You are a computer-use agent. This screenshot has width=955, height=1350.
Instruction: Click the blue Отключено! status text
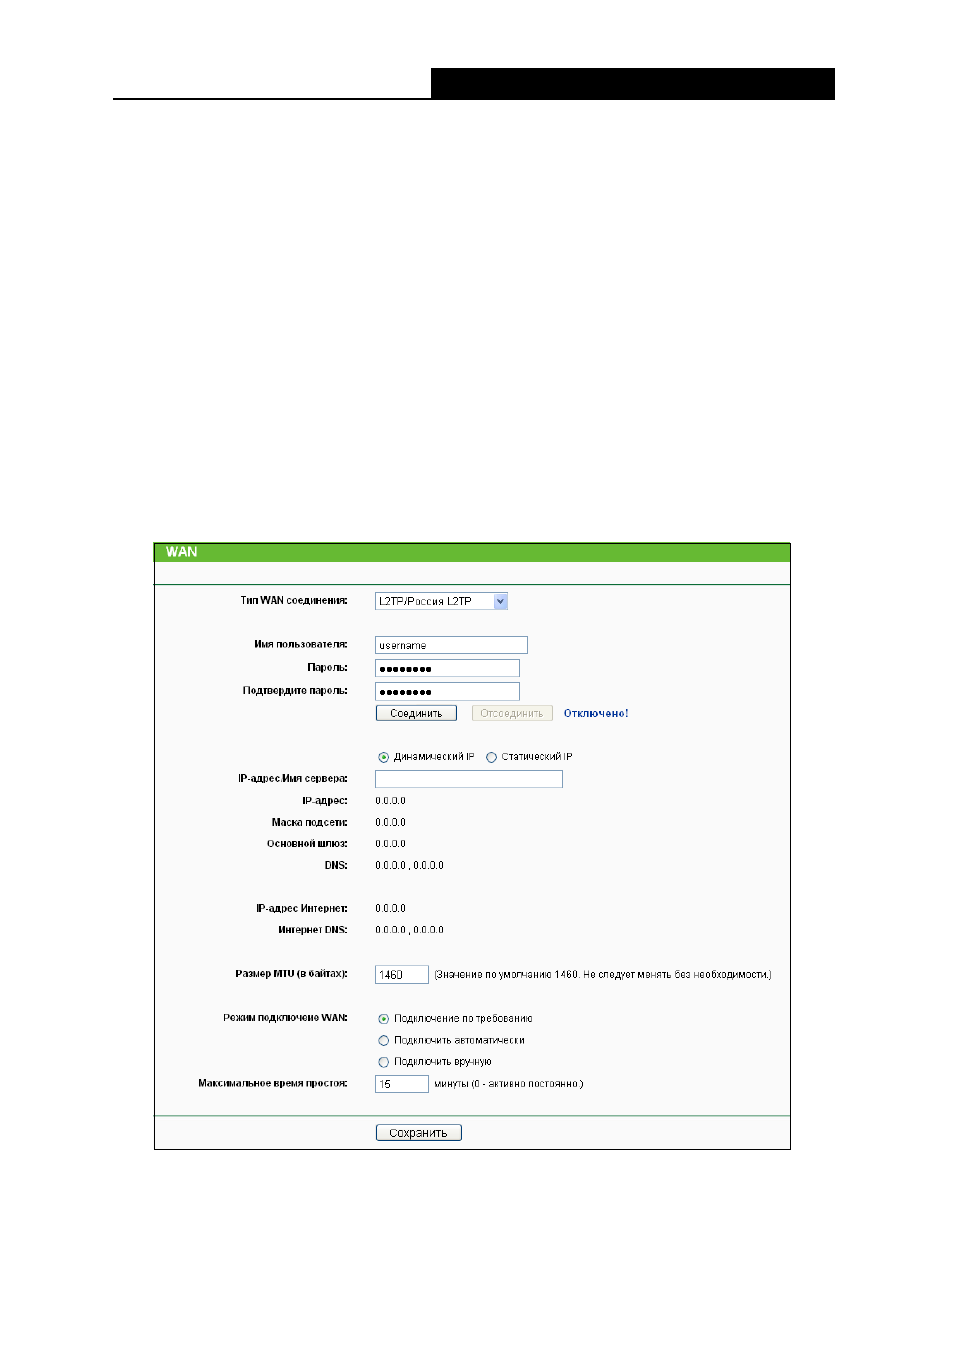click(x=596, y=713)
